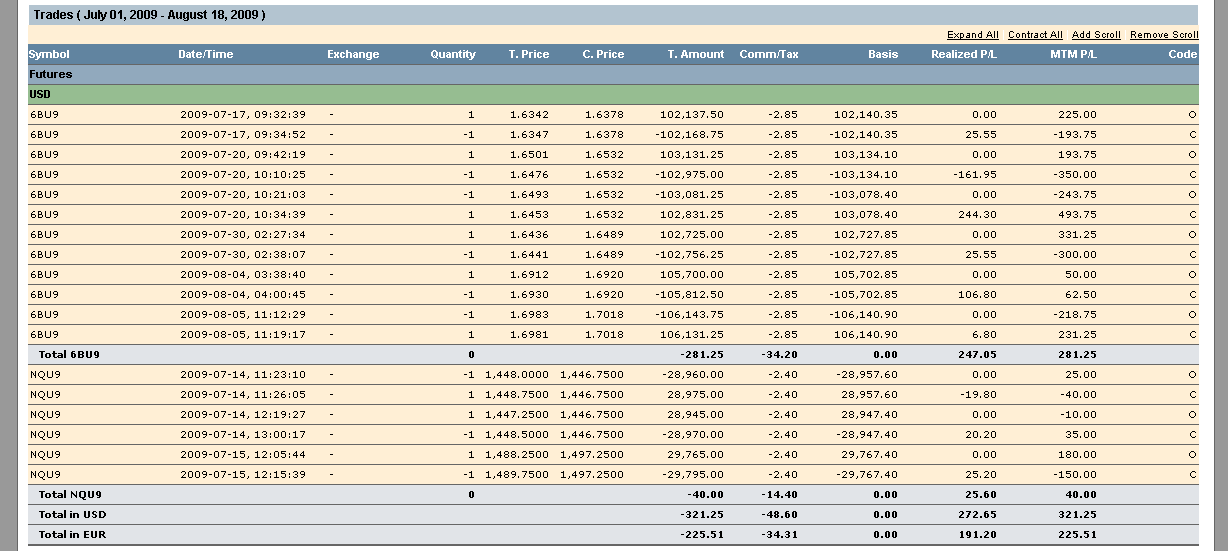This screenshot has height=551, width=1228.
Task: Click T. Amount value -105,812.50
Action: 691,294
